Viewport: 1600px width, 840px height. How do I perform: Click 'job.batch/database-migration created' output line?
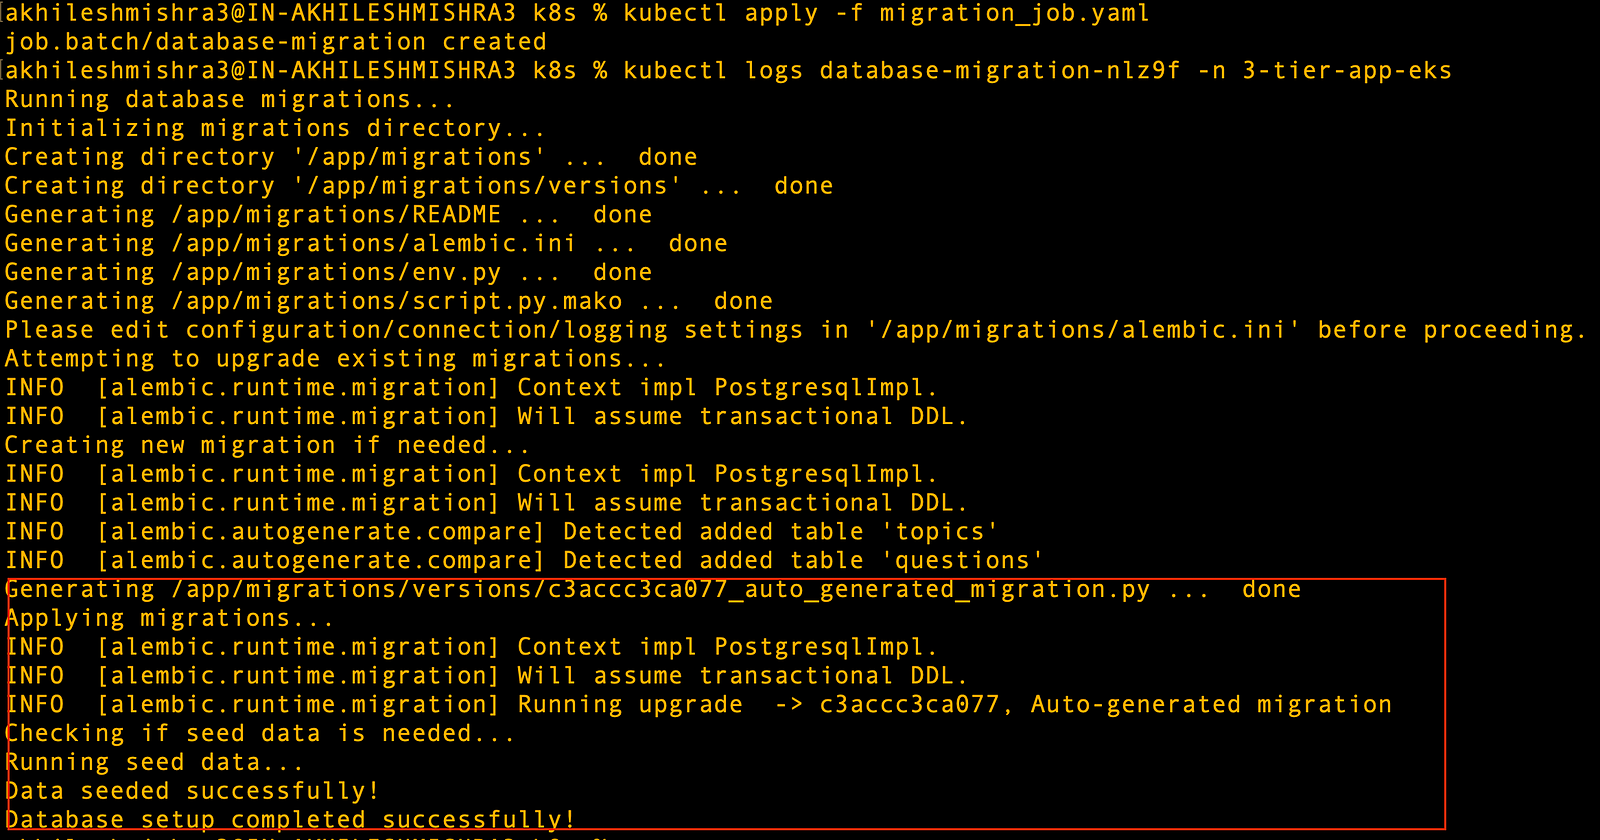click(276, 42)
